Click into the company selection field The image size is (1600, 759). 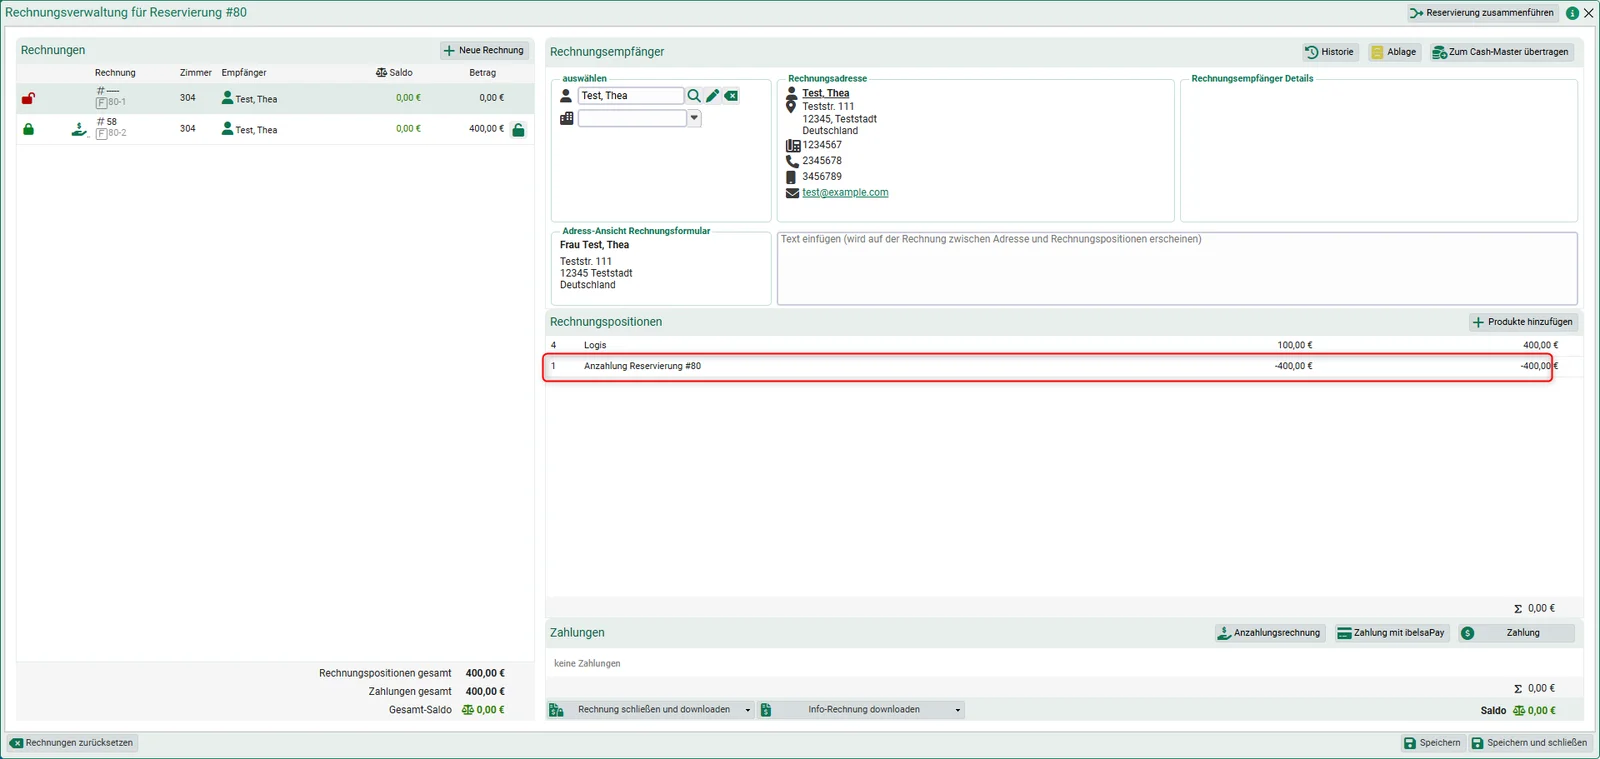tap(632, 118)
